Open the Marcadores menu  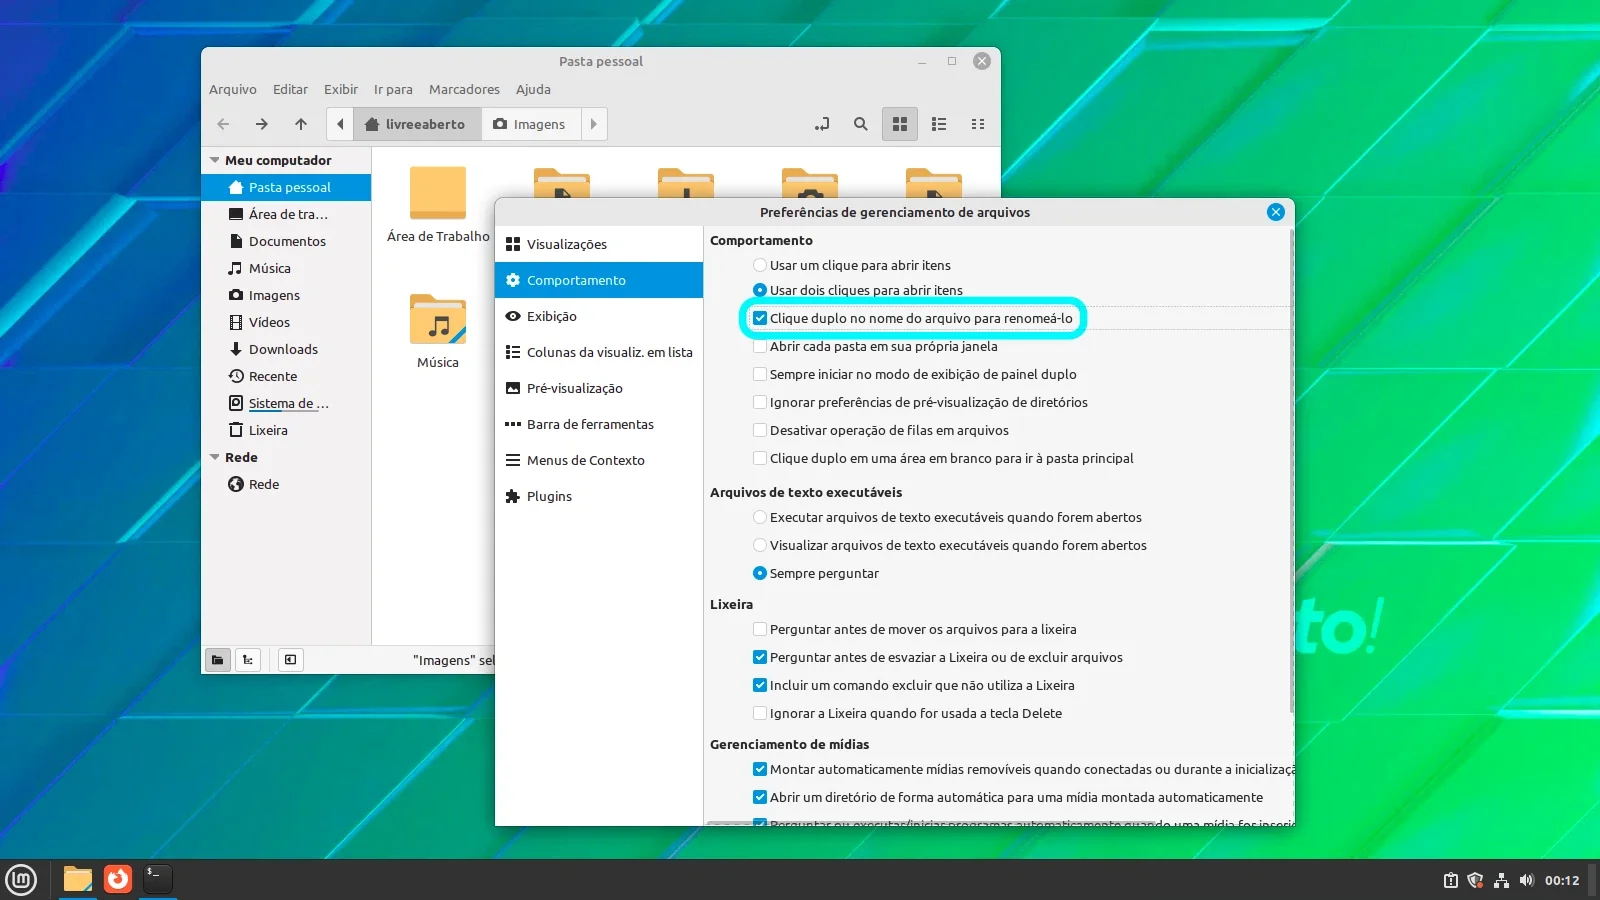(464, 89)
